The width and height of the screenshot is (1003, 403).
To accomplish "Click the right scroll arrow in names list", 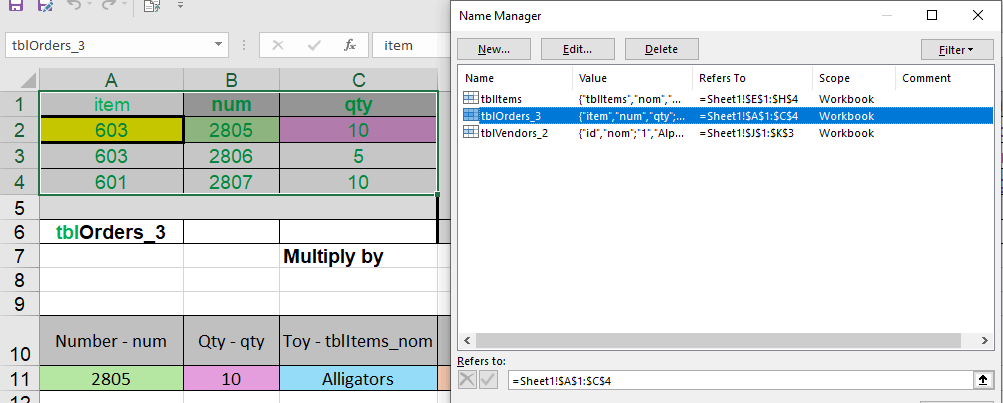I will click(984, 341).
